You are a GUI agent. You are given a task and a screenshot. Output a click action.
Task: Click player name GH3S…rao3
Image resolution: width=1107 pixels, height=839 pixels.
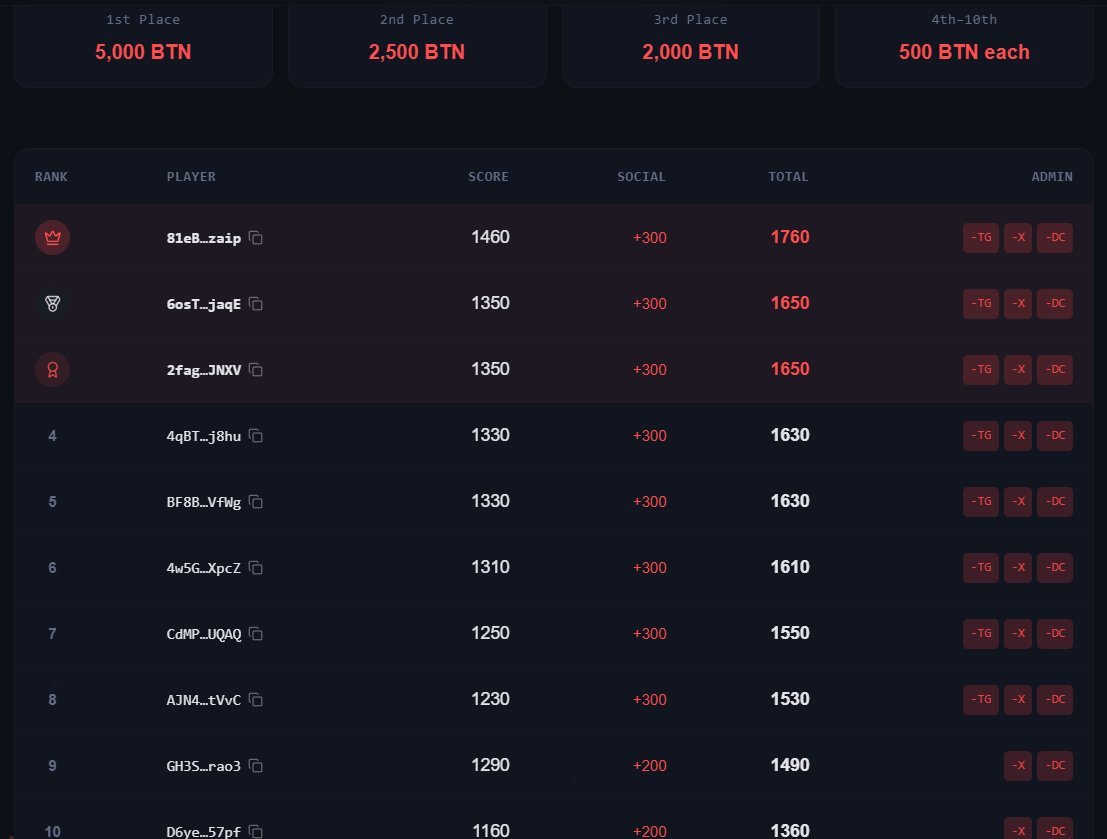203,766
